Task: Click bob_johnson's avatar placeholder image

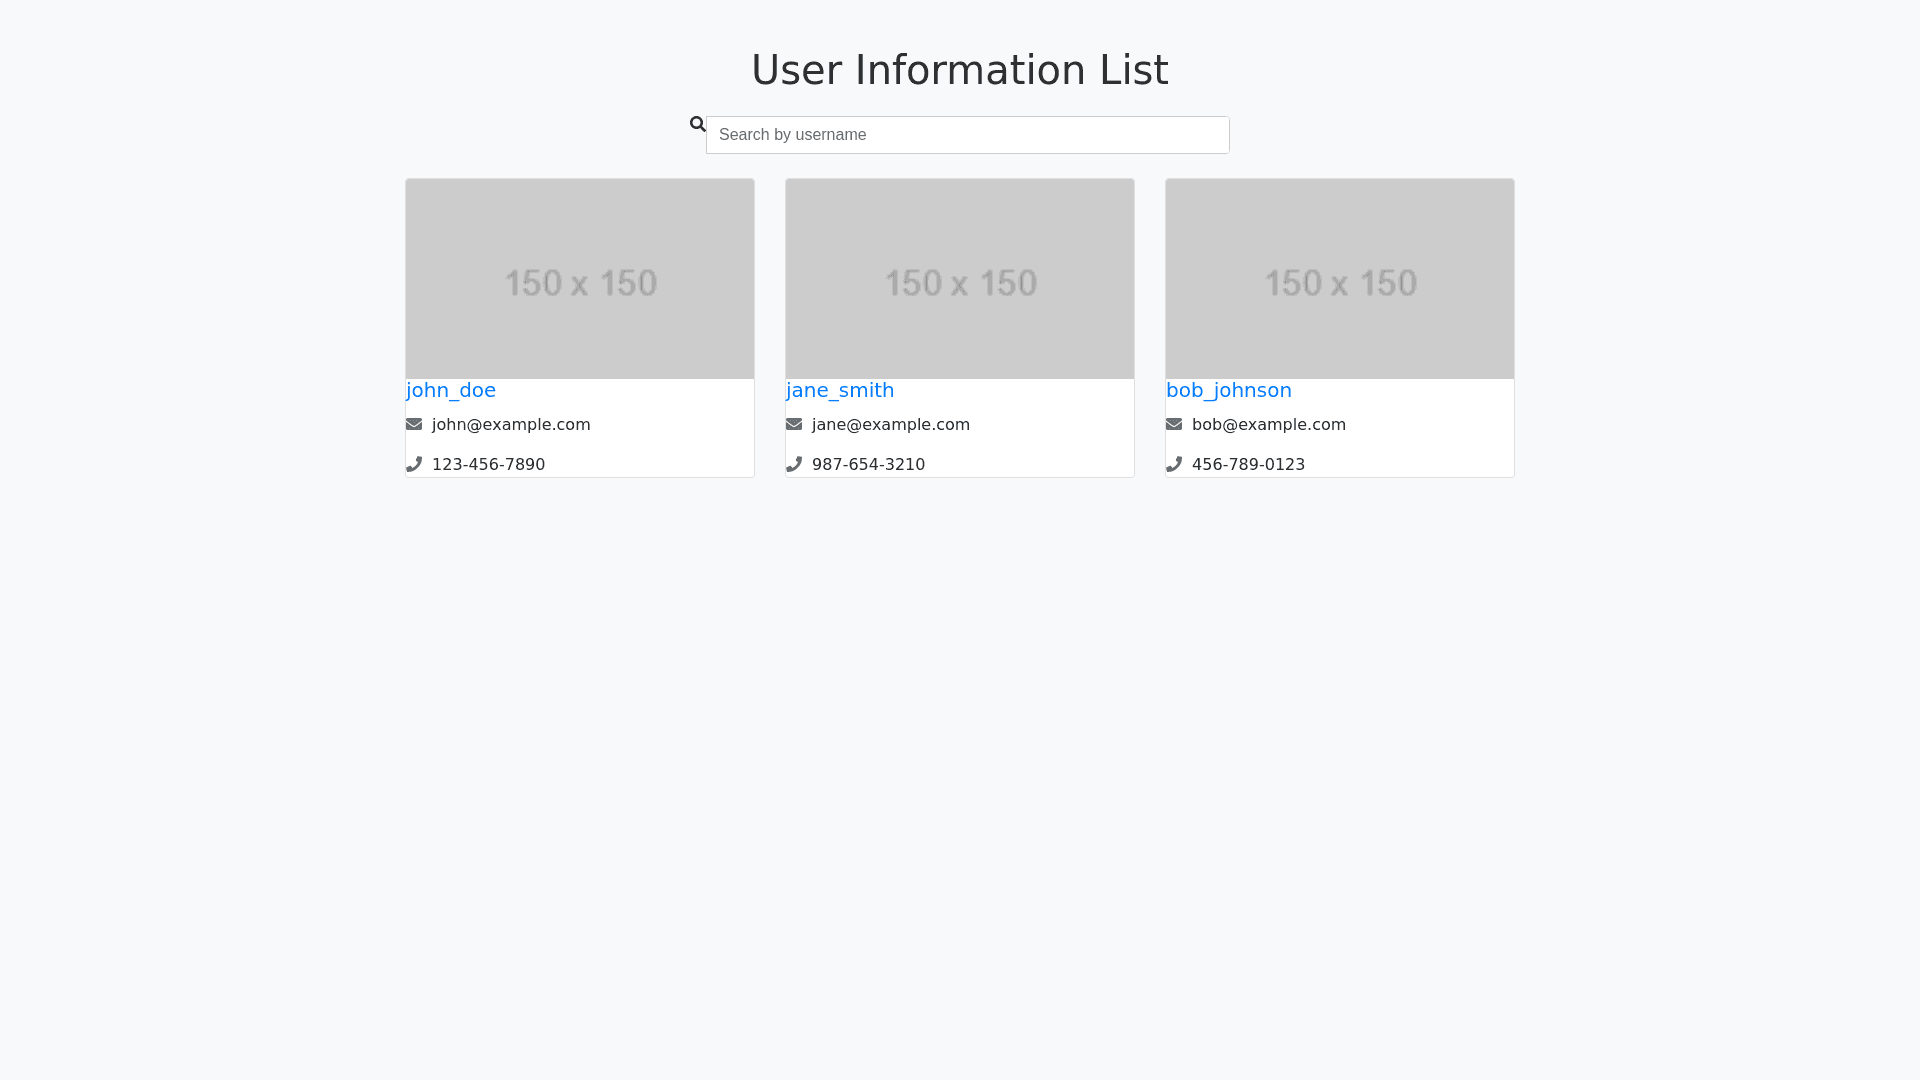Action: [x=1340, y=279]
